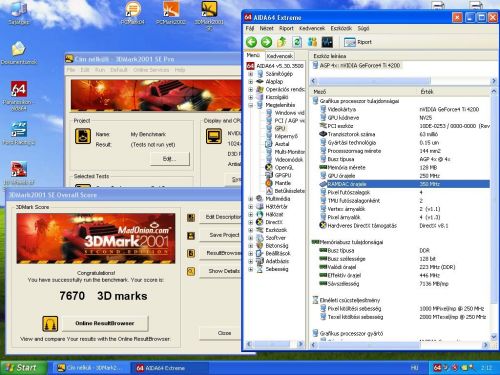Click scroll-down arrow of AIDA64 details list
Viewport: 500px width, 375px height.
(494, 337)
